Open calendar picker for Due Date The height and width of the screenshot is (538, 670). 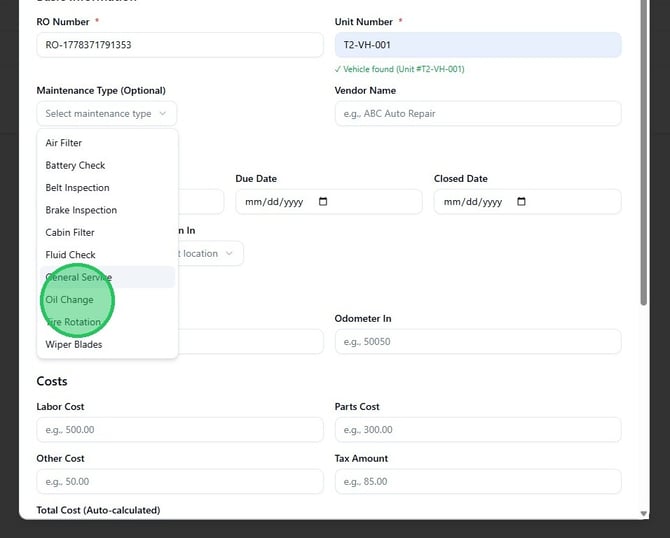323,201
